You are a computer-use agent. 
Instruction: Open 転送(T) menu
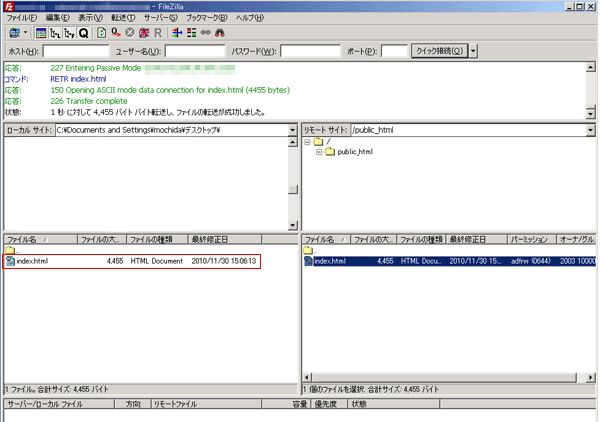[x=123, y=18]
